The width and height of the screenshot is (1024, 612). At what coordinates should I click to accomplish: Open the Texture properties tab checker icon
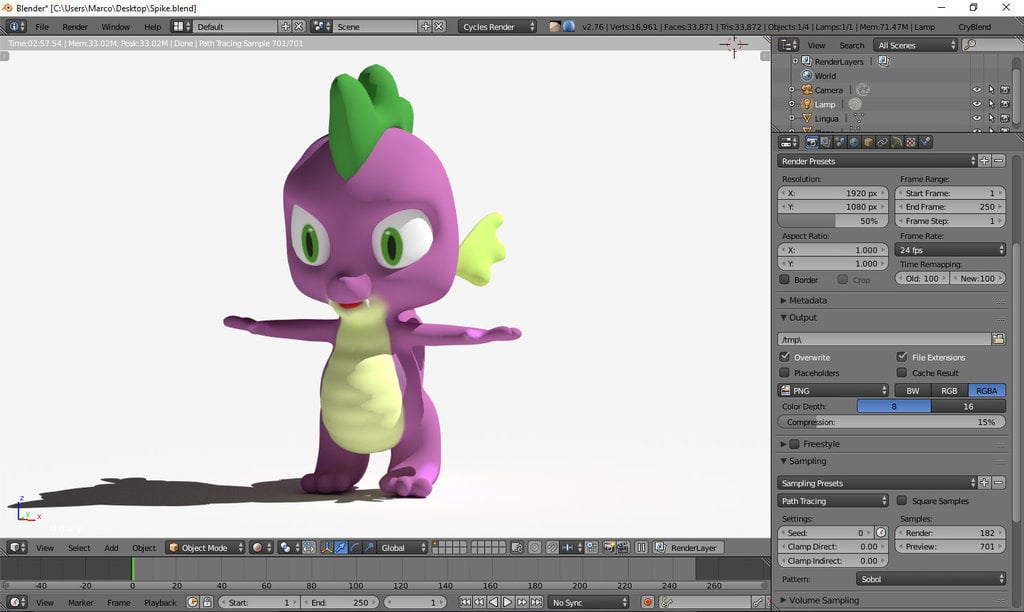[911, 142]
